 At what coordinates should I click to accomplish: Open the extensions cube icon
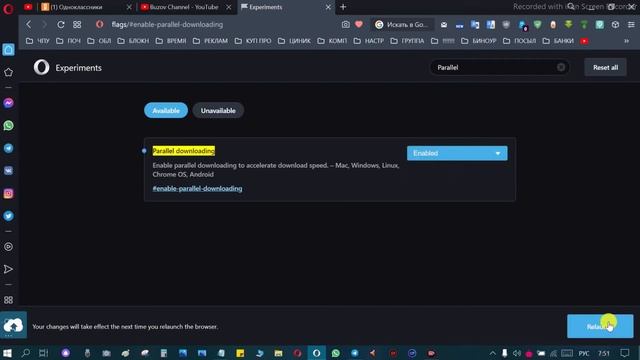pyautogui.click(x=616, y=24)
